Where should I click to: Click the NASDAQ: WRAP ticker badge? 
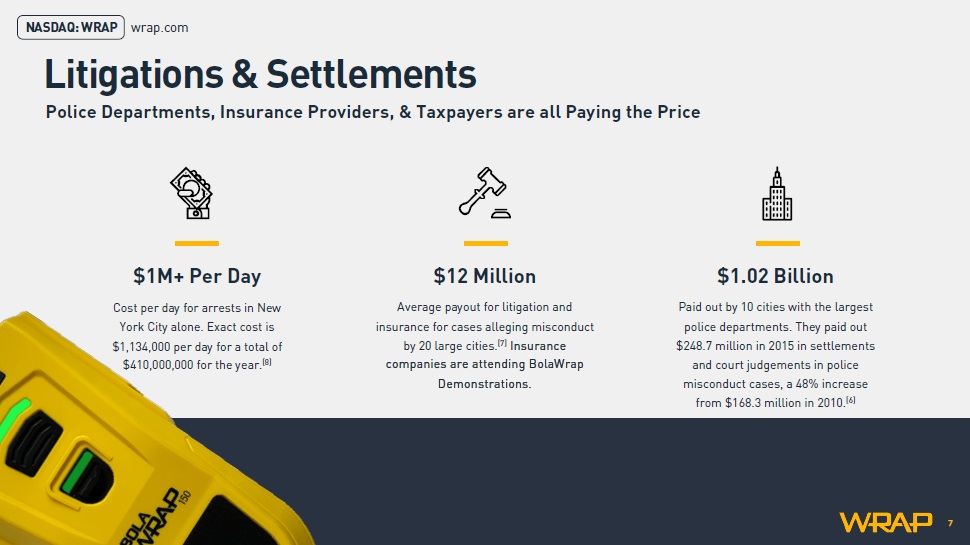click(x=71, y=28)
